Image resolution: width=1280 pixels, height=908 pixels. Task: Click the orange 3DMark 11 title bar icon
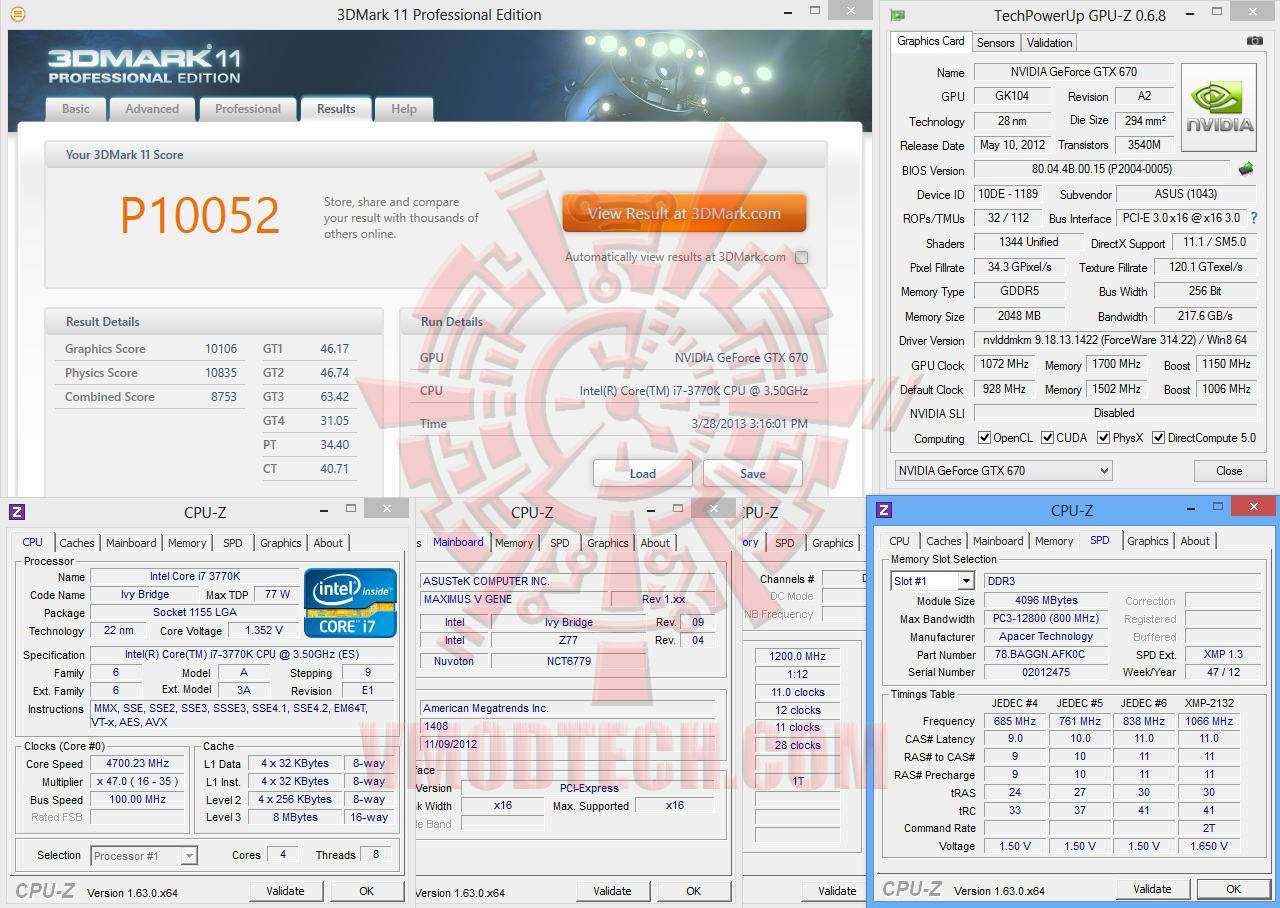(17, 15)
